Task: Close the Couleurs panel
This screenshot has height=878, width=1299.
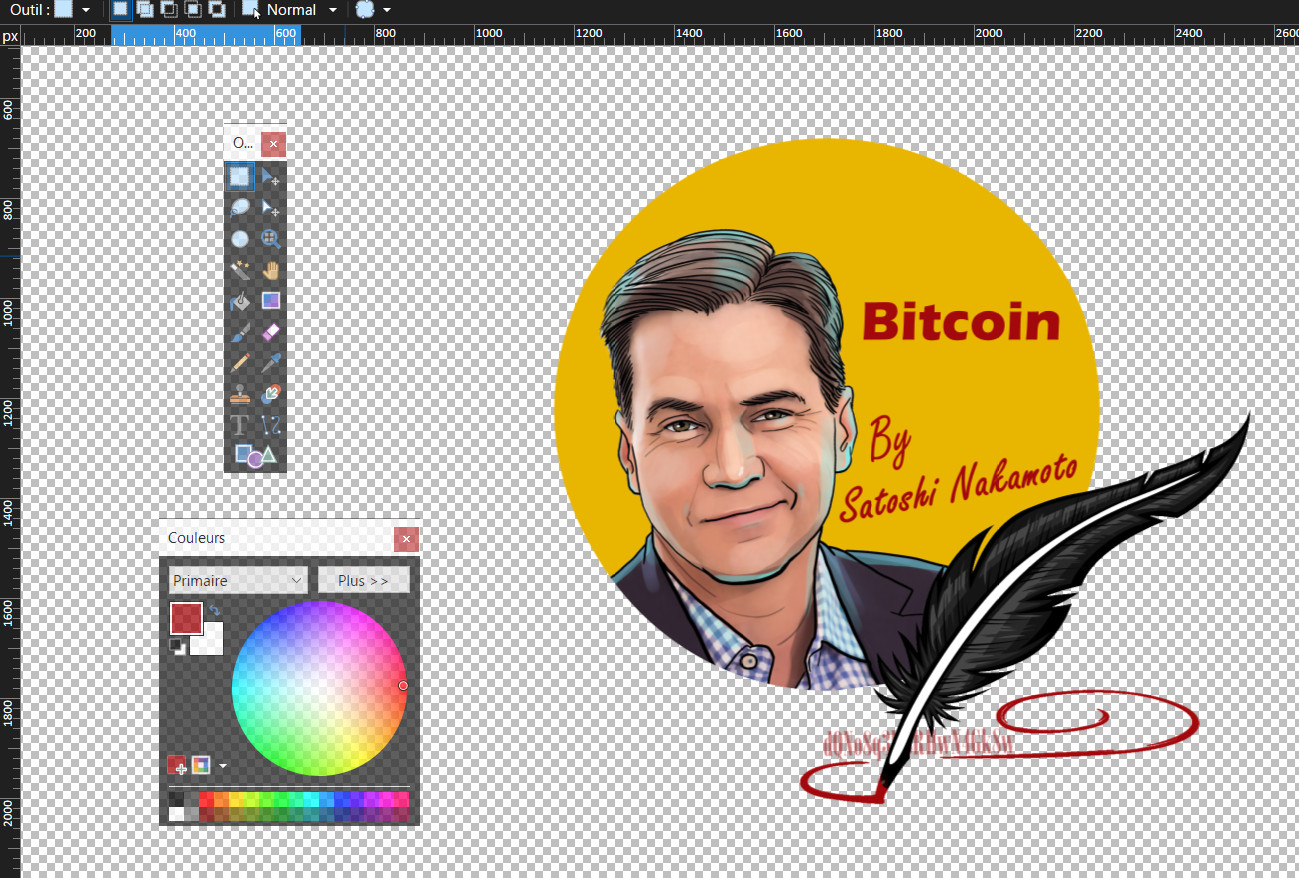Action: point(406,540)
